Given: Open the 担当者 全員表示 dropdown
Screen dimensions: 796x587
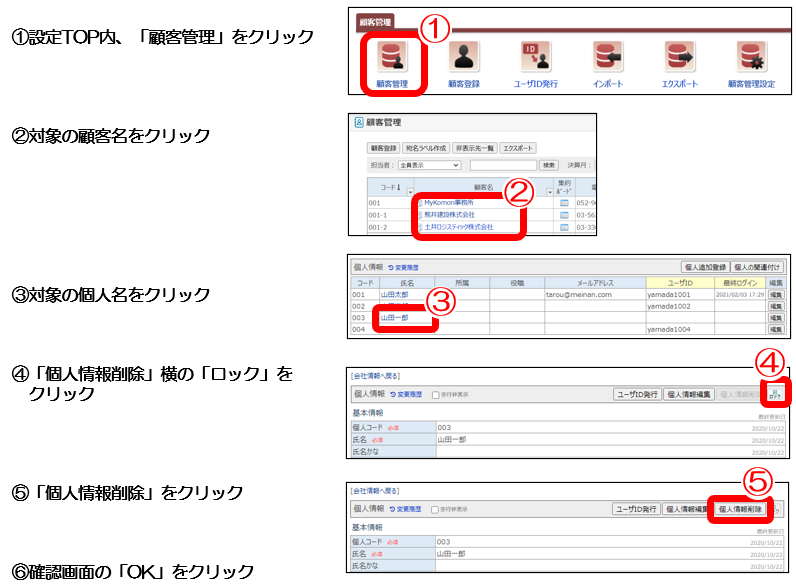Looking at the screenshot, I should tap(430, 165).
